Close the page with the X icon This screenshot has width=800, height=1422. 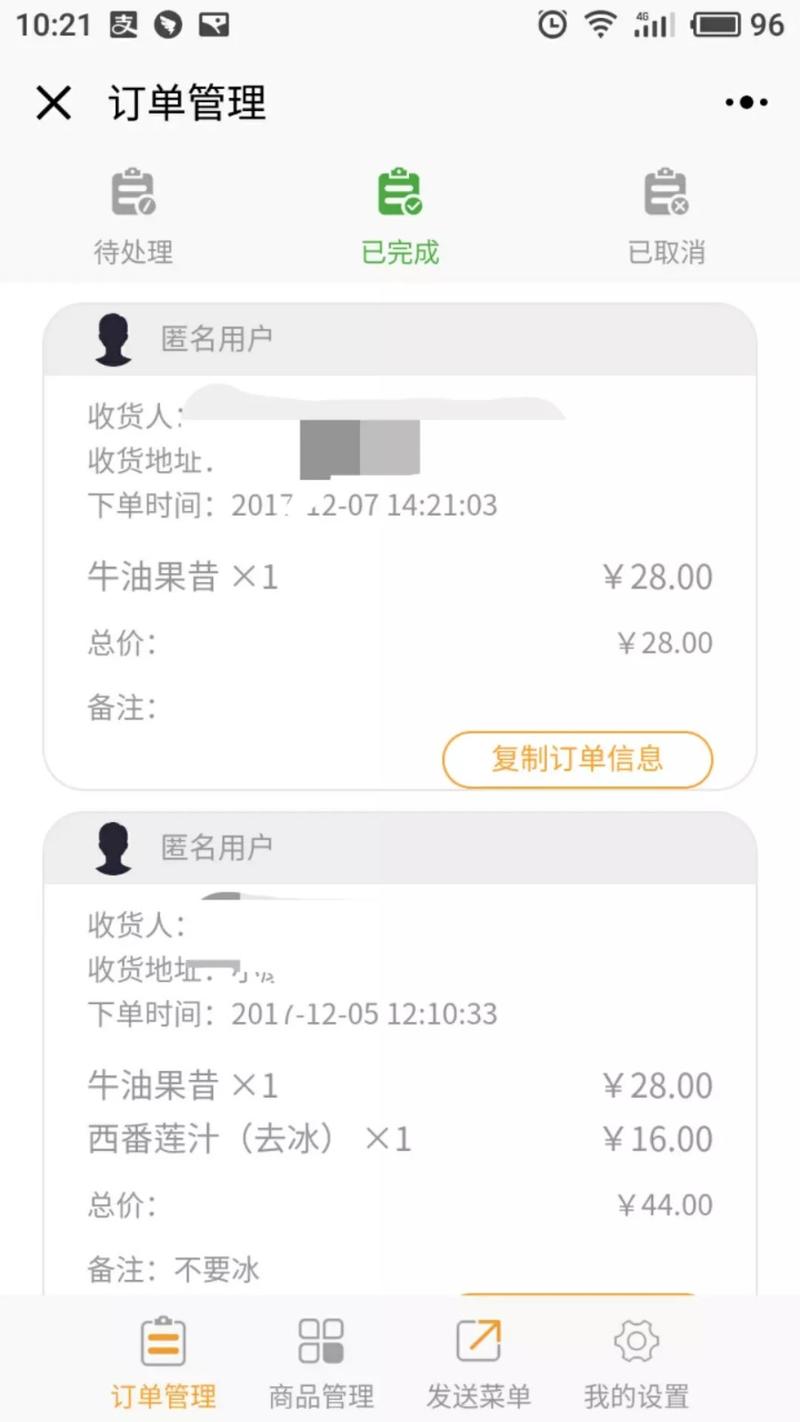click(53, 102)
